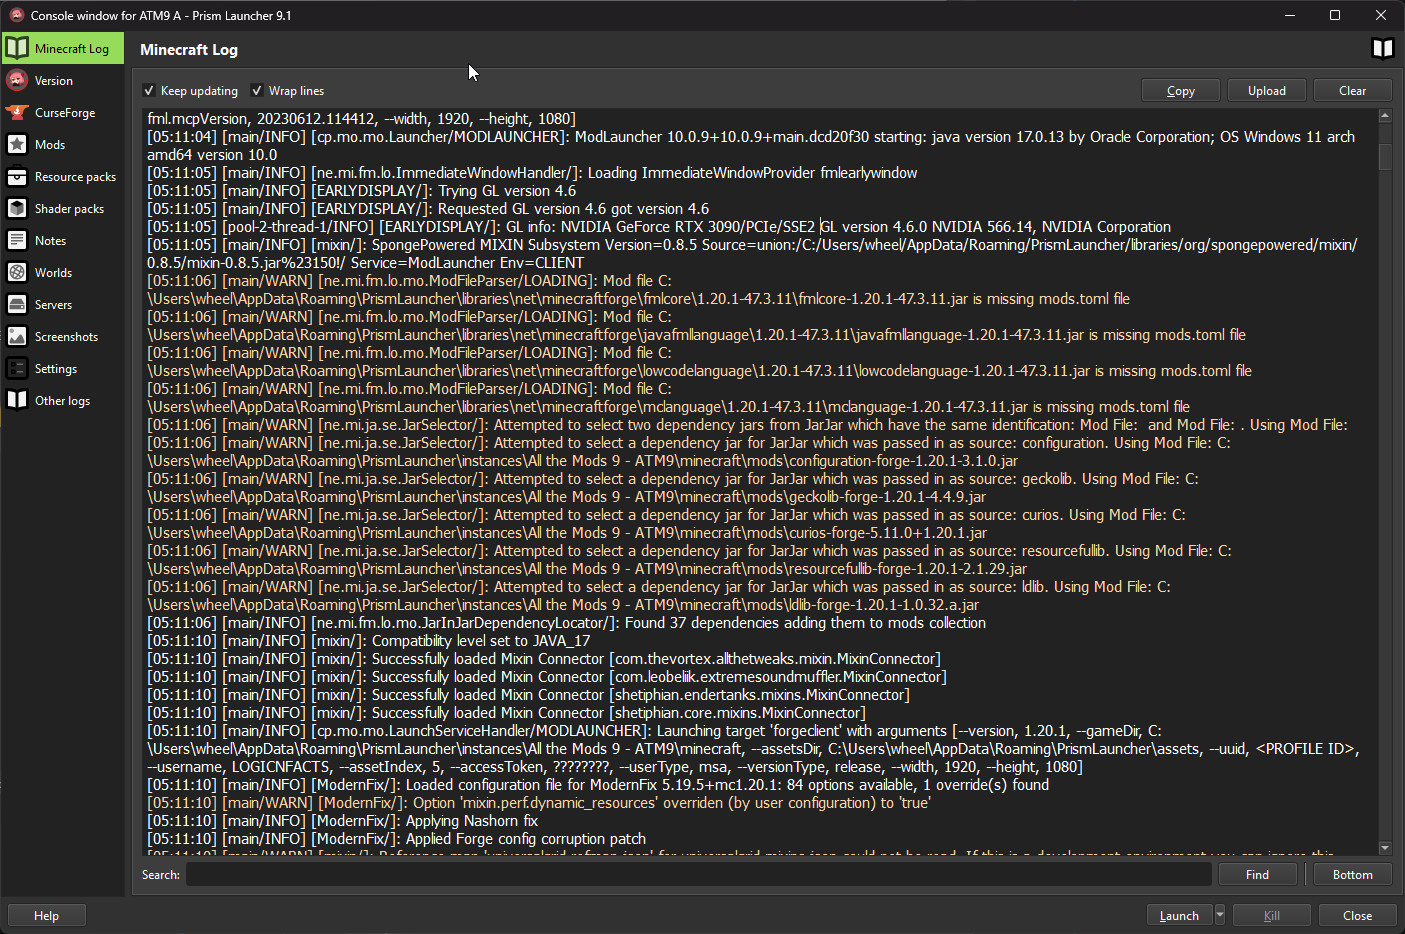Click the 'Found 37 dependencies' log line
The width and height of the screenshot is (1405, 934).
(567, 623)
